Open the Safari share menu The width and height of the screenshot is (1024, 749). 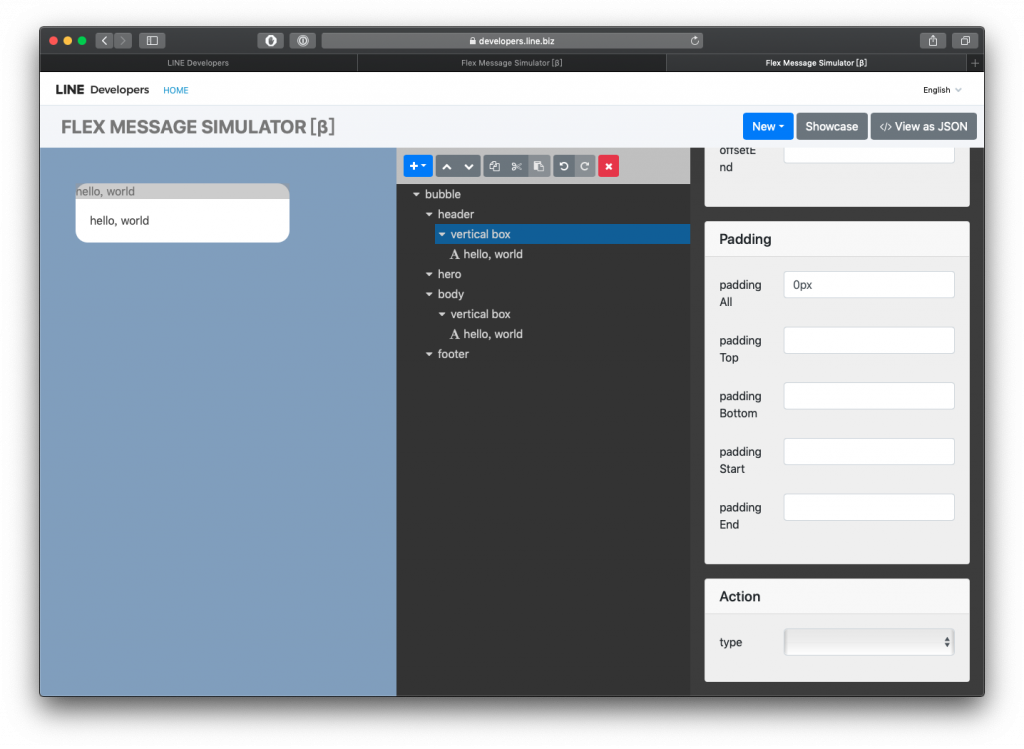click(933, 40)
